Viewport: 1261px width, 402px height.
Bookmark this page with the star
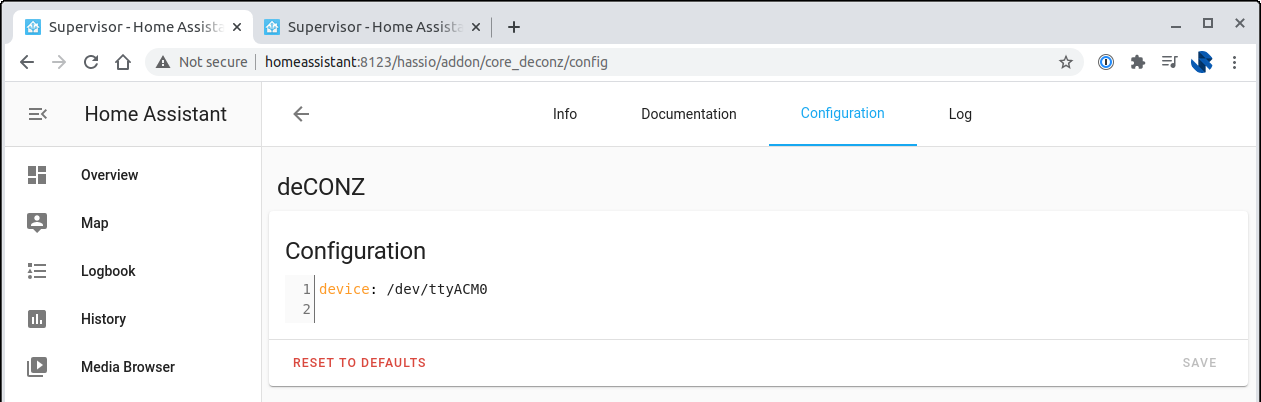point(1066,62)
